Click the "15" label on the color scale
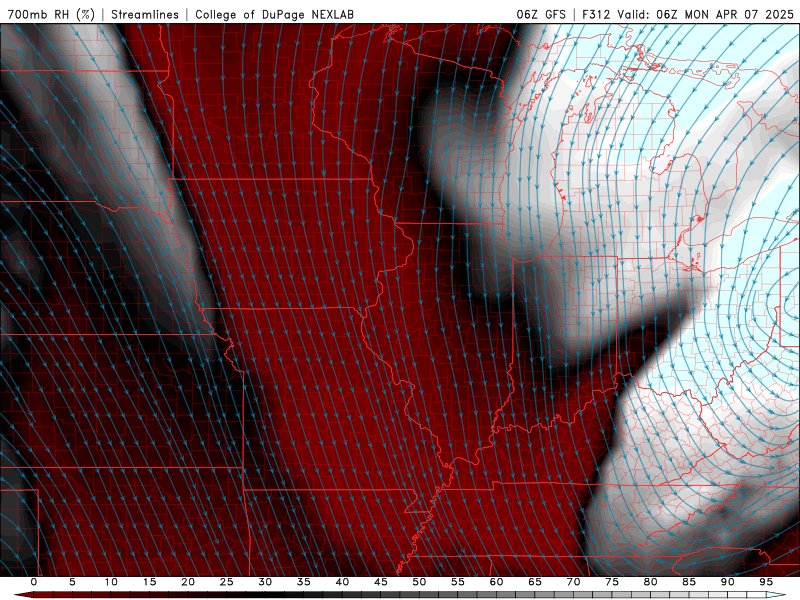 pos(149,582)
